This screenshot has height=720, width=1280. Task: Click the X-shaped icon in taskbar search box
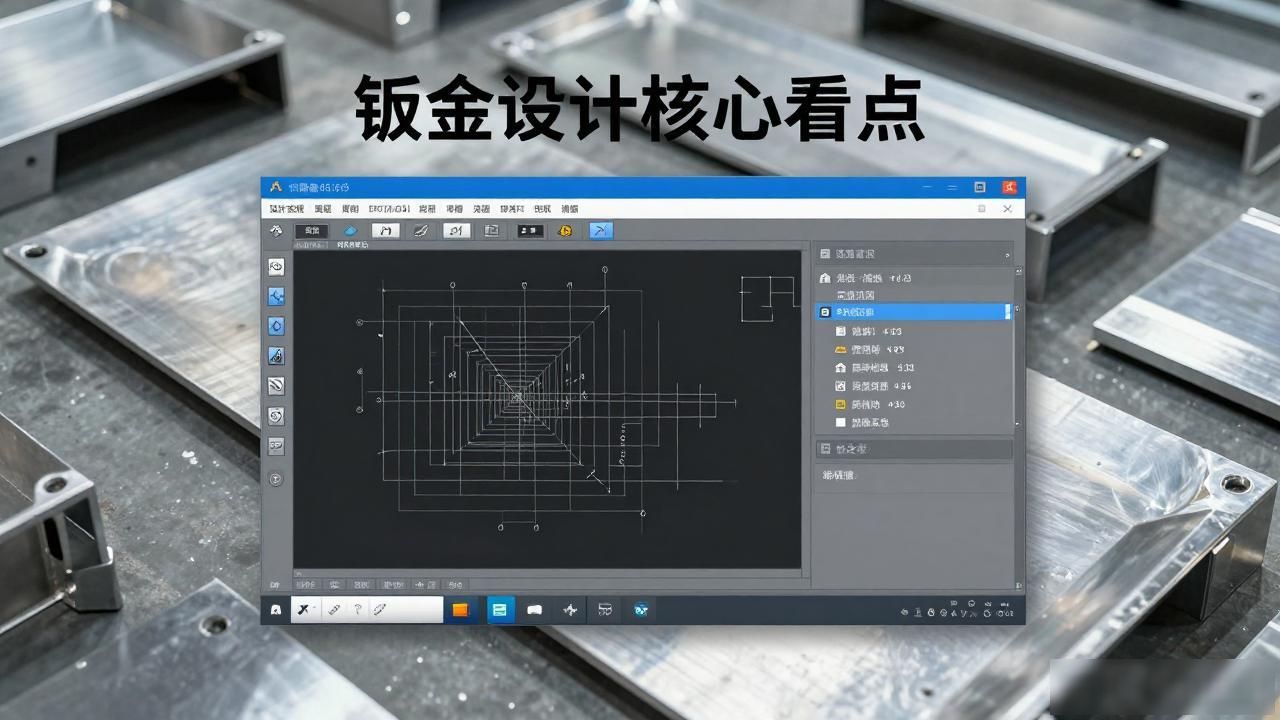pyautogui.click(x=303, y=609)
